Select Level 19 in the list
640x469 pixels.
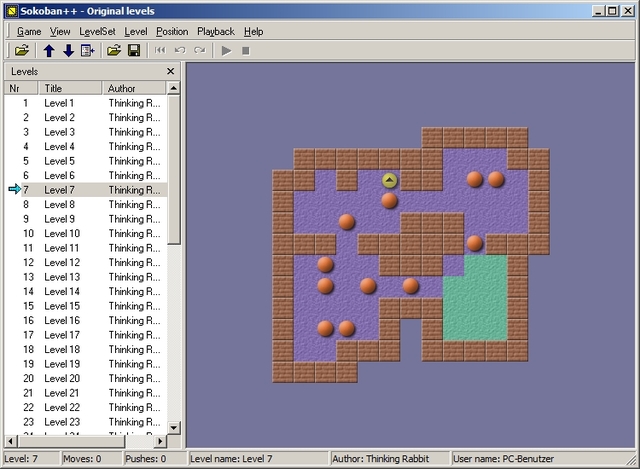[x=86, y=364]
